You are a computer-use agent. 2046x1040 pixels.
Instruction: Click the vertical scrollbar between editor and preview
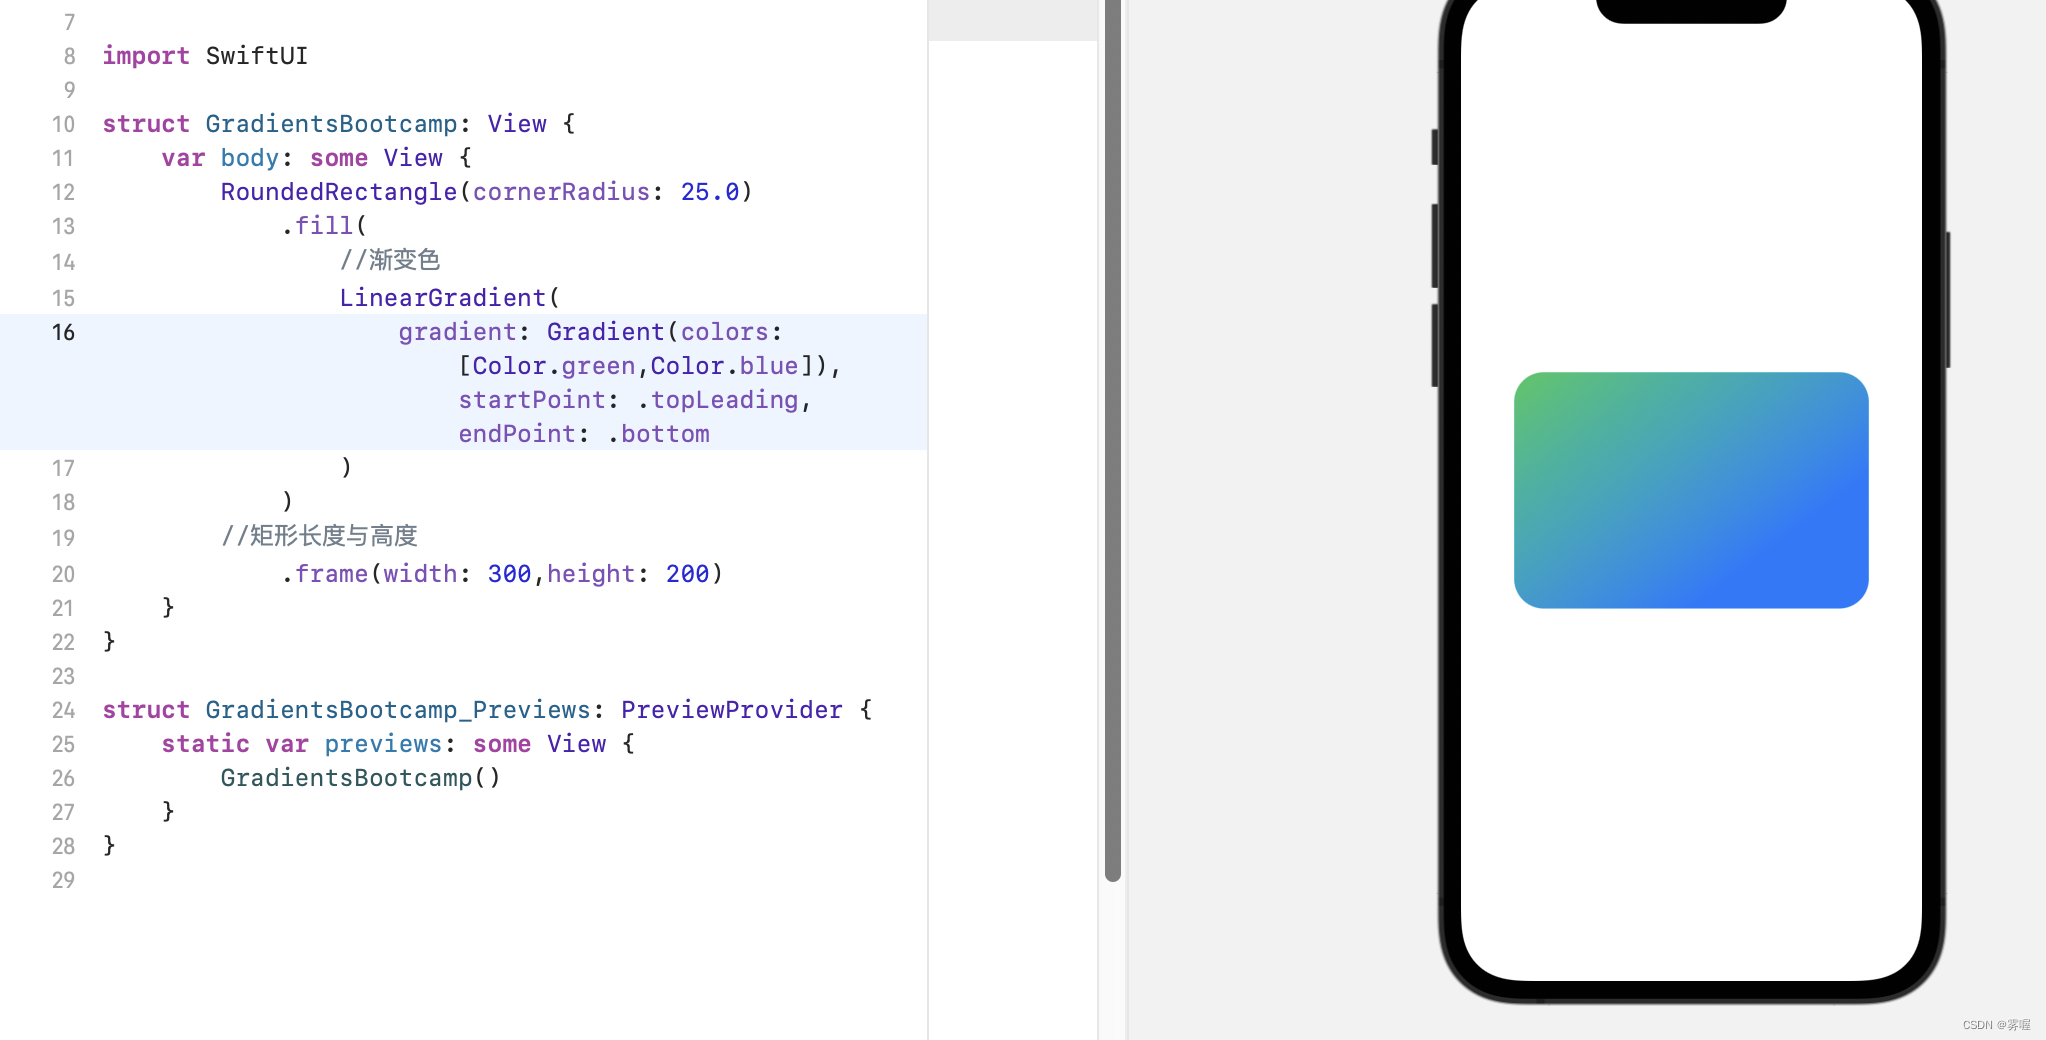click(1112, 440)
